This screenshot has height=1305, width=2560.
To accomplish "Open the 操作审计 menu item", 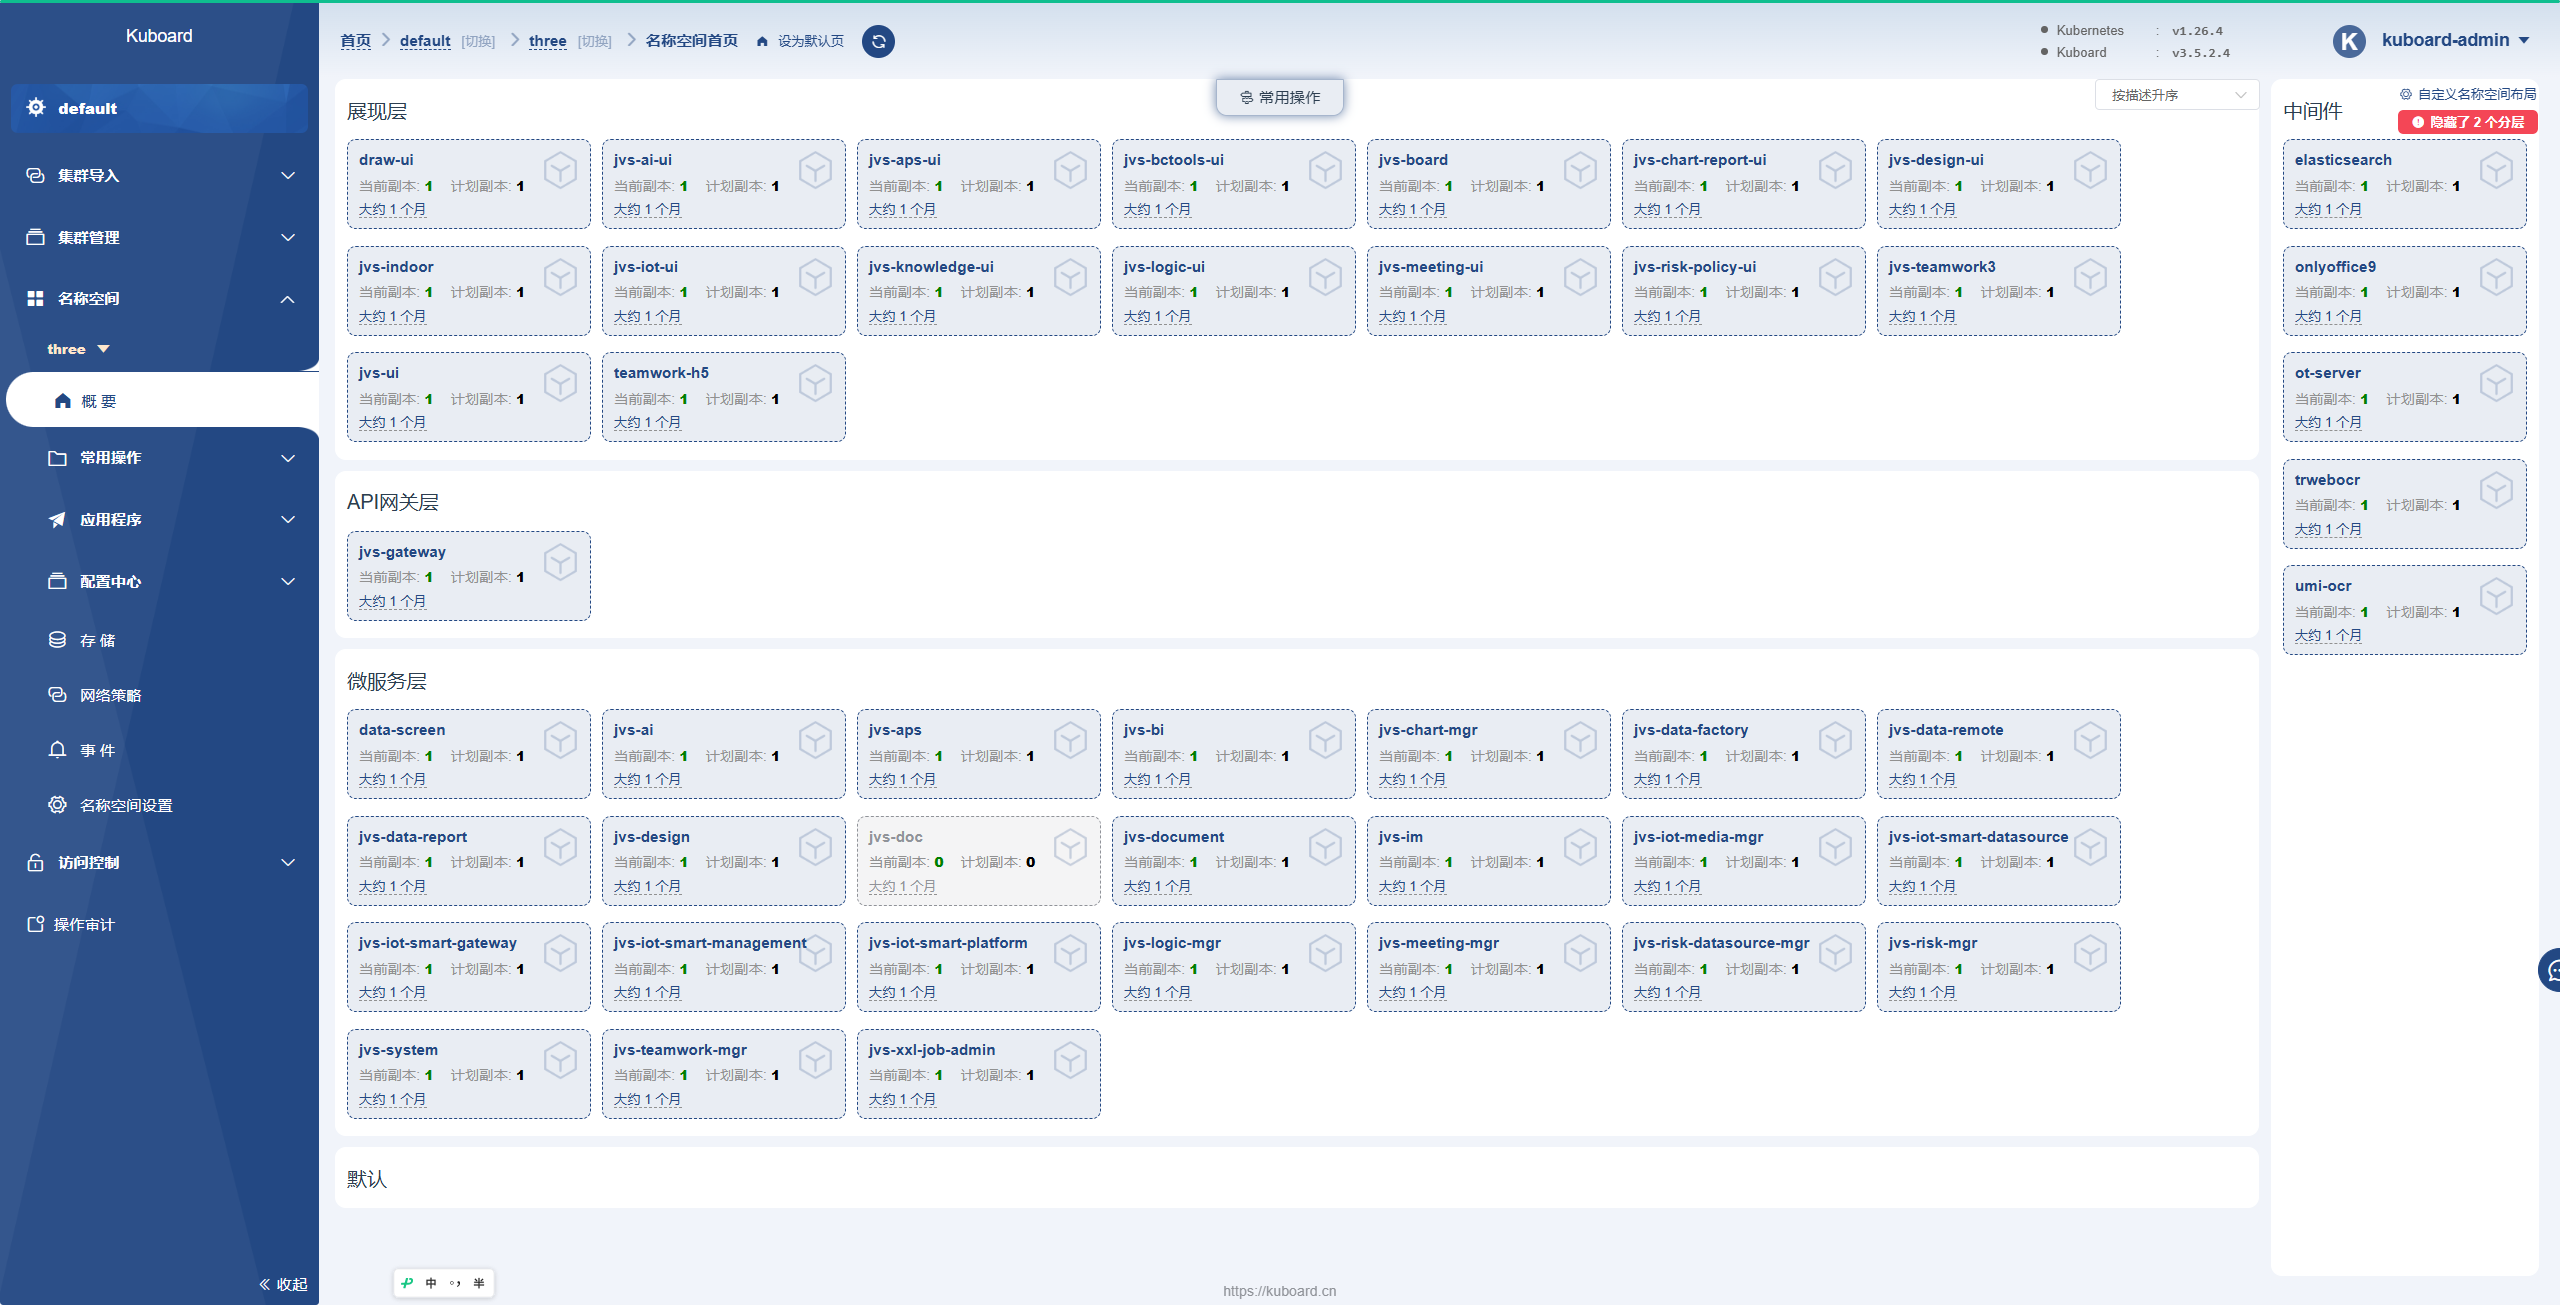I will 84,924.
